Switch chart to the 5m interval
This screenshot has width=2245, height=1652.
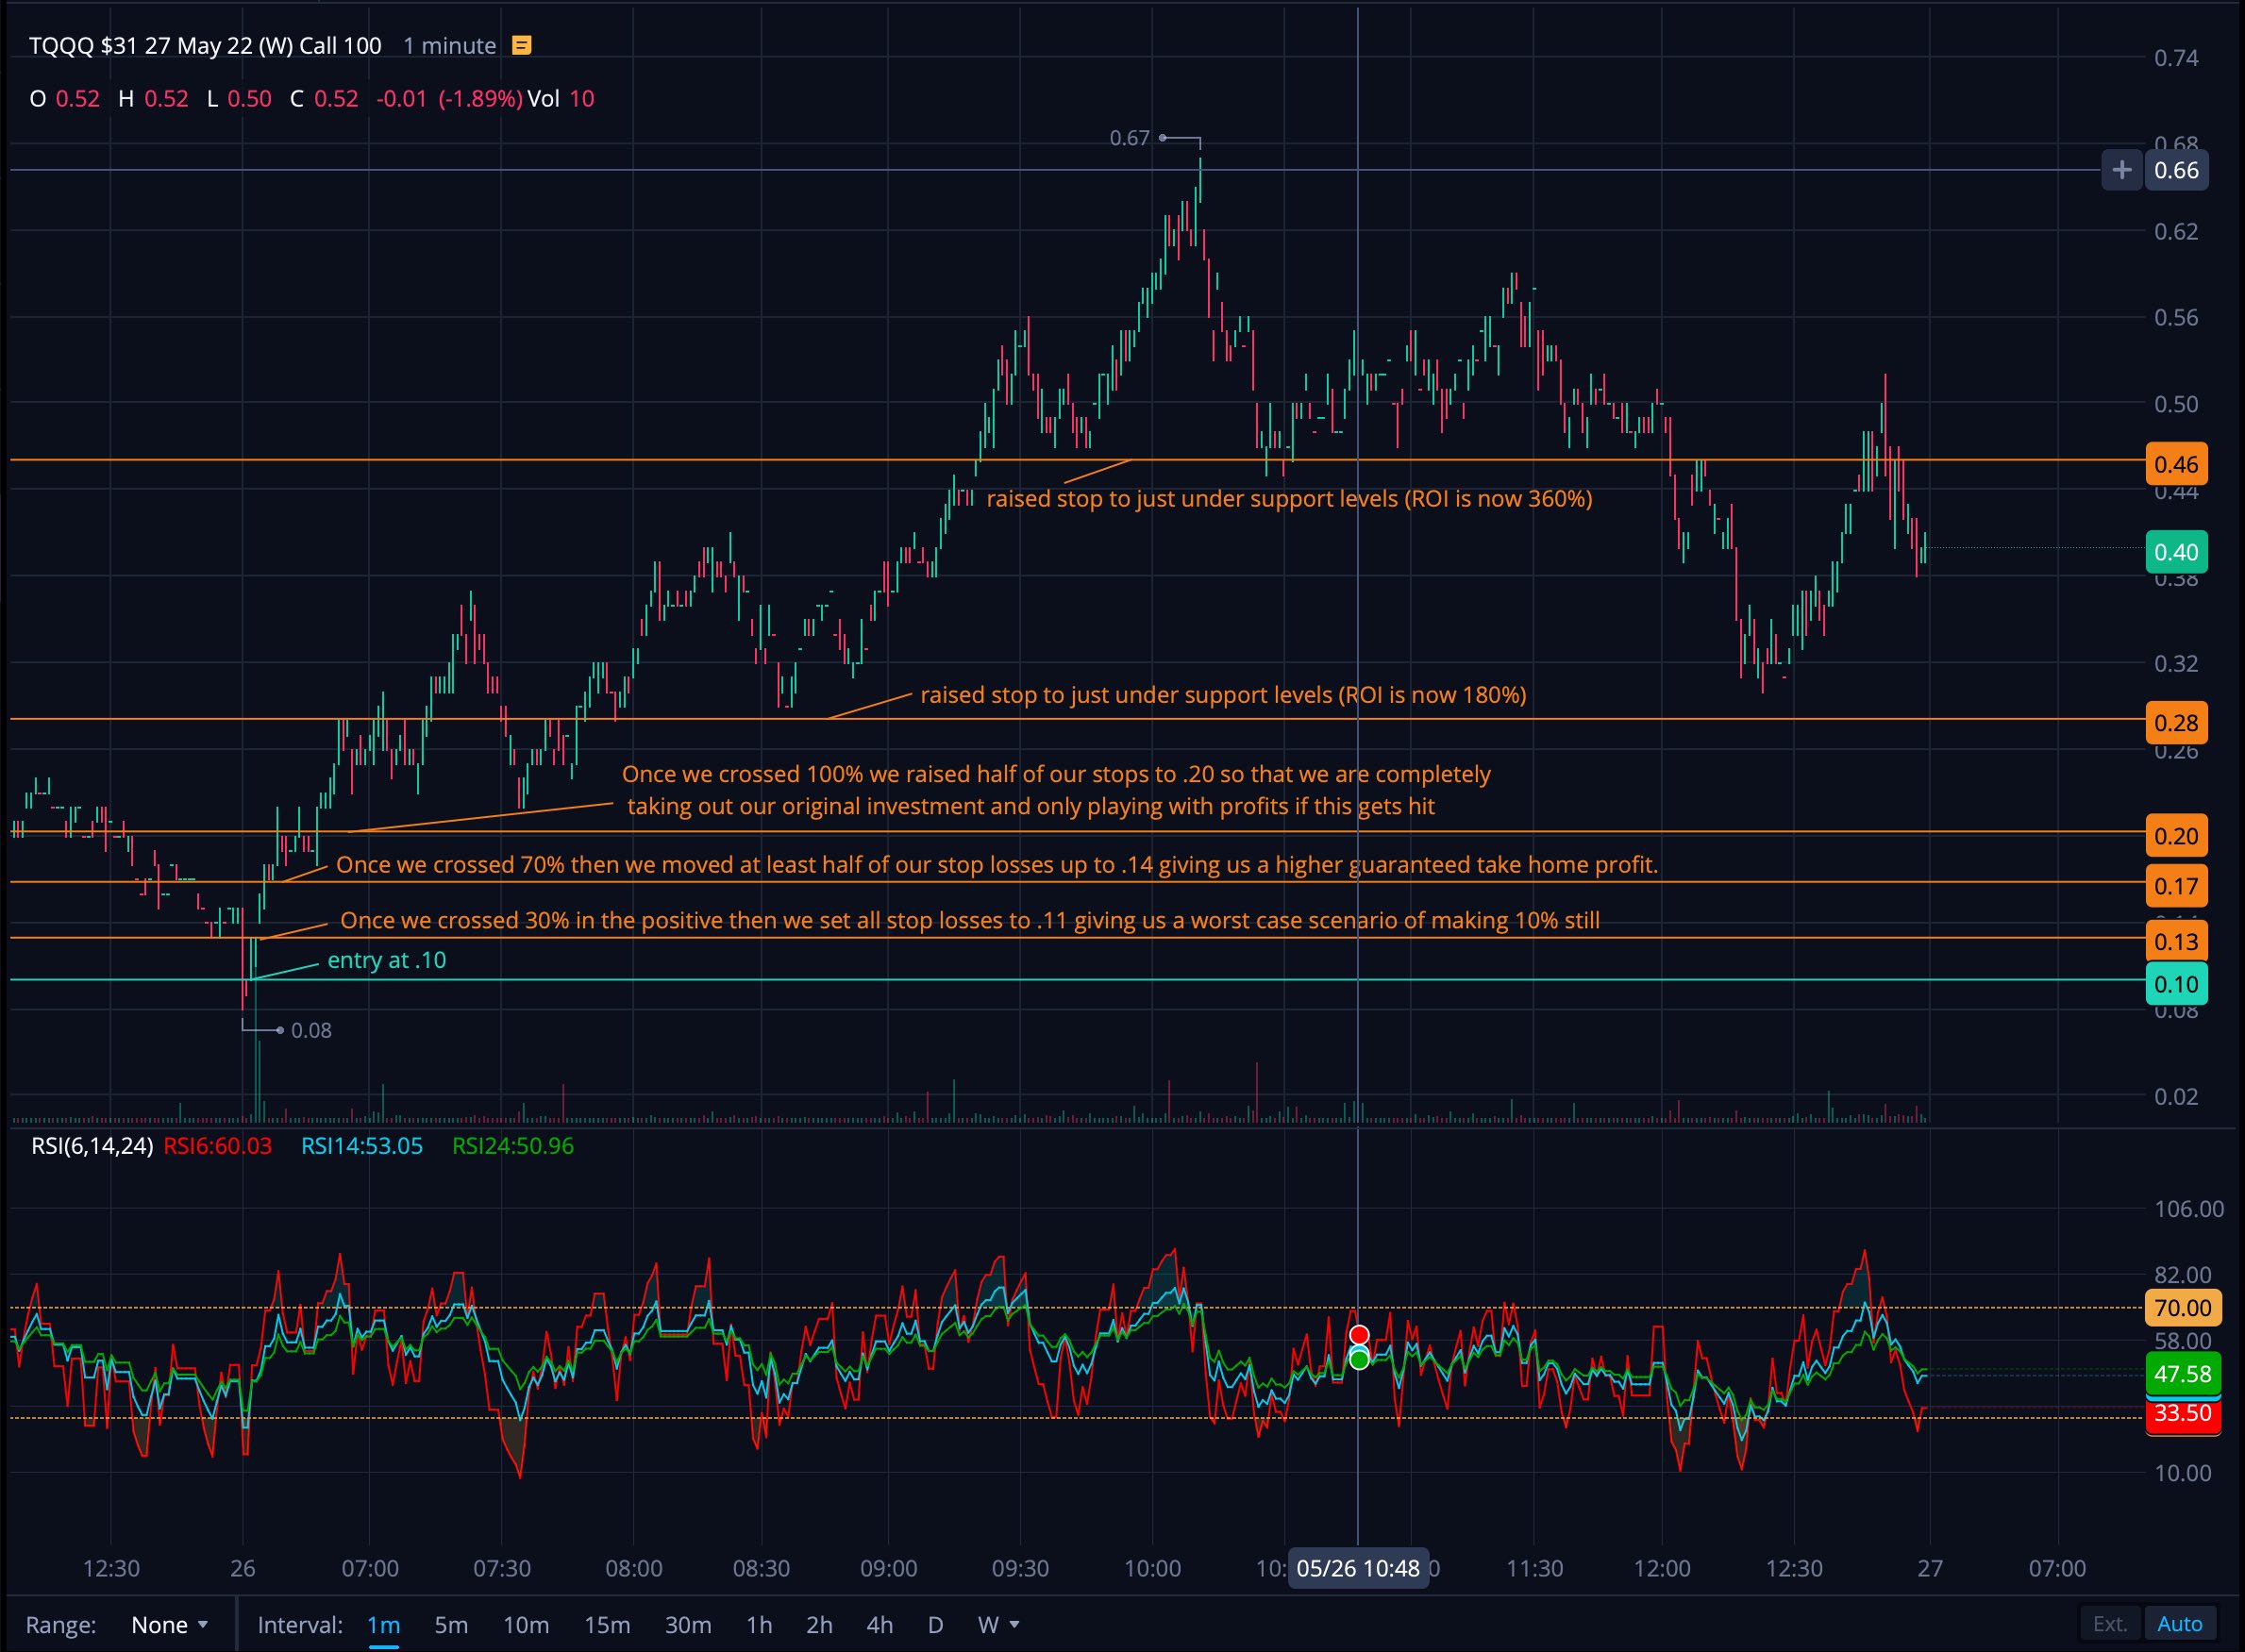click(x=452, y=1625)
